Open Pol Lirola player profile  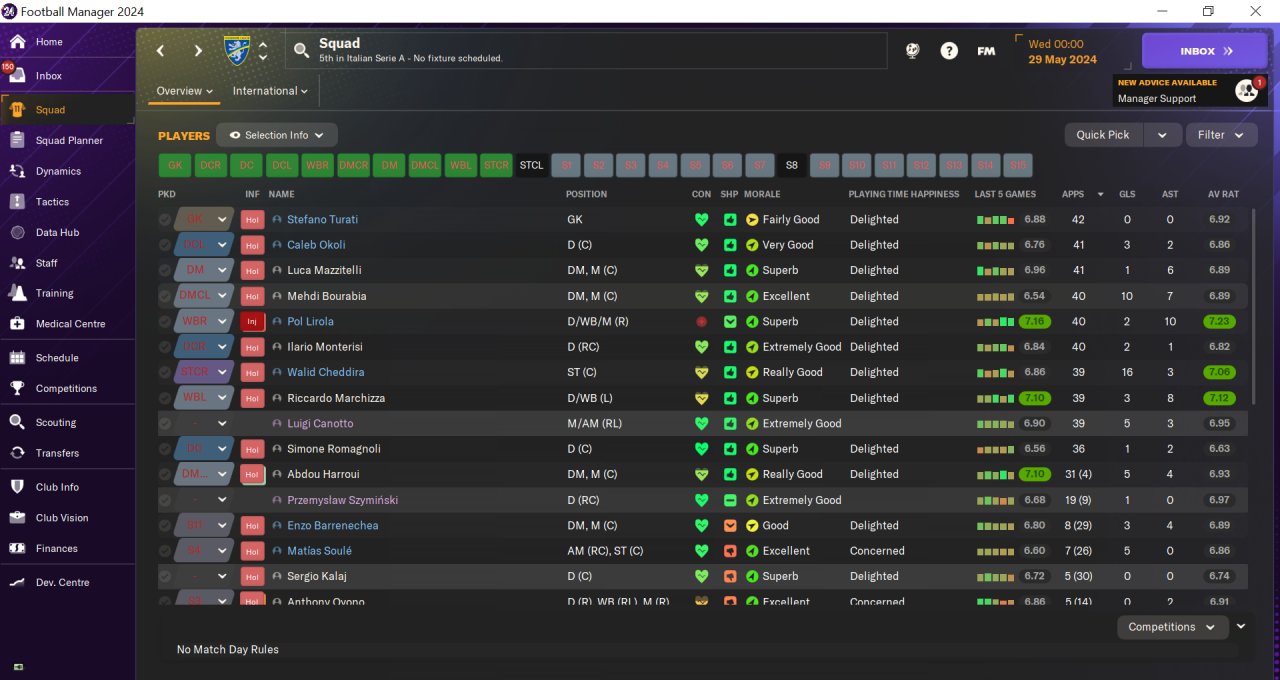(x=310, y=322)
